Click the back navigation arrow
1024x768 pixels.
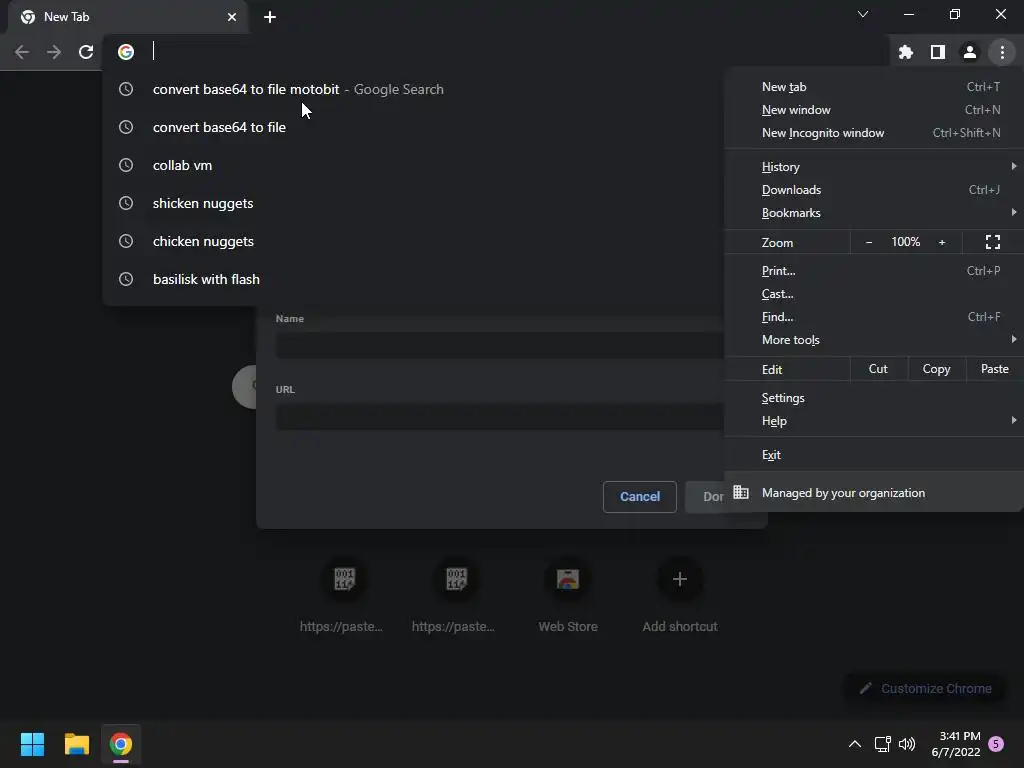coord(22,52)
